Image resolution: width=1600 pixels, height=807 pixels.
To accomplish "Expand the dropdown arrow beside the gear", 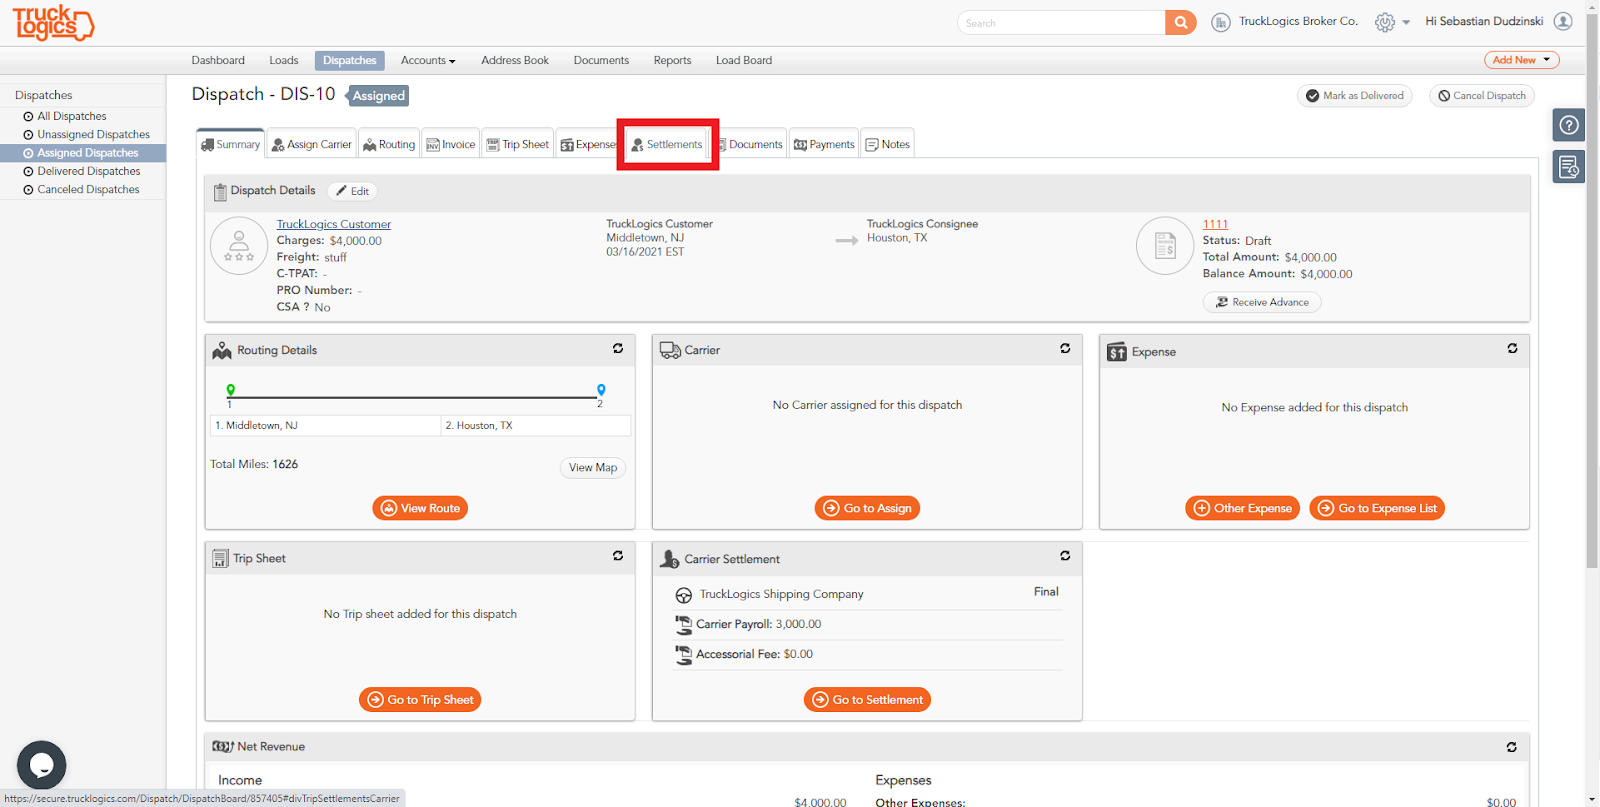I will click(1406, 23).
